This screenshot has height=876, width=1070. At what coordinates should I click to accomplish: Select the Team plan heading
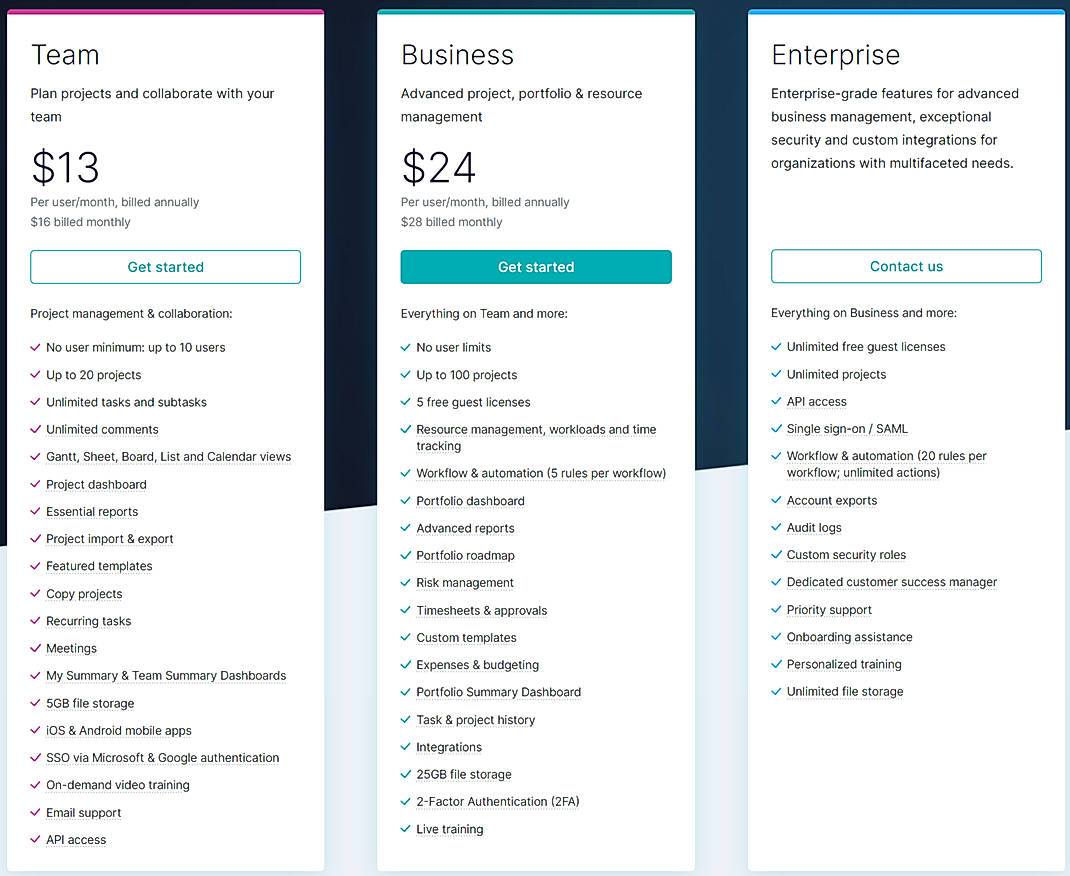65,55
